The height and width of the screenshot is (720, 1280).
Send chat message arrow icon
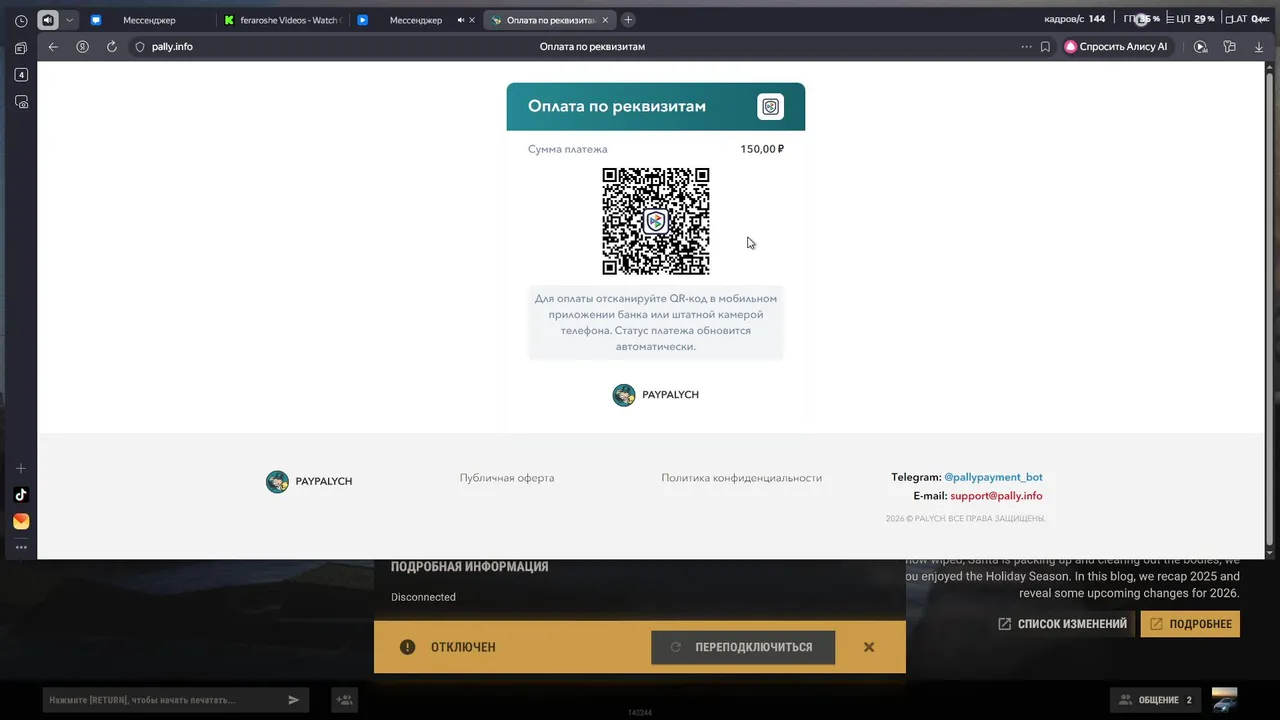(294, 700)
